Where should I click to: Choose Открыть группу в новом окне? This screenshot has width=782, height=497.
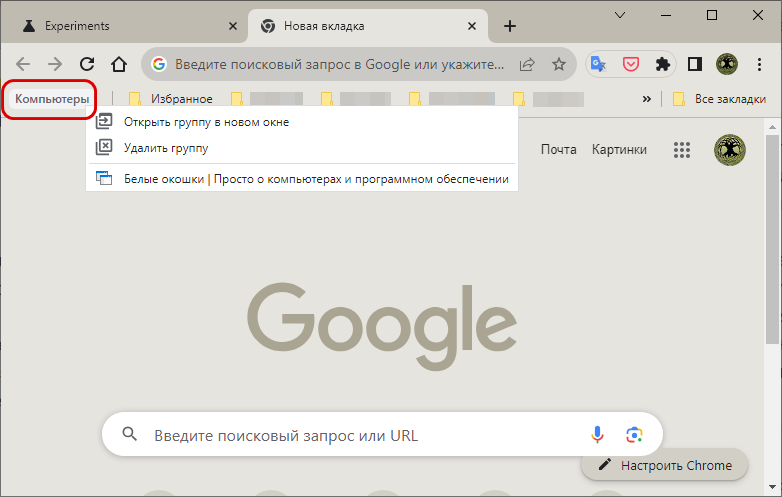click(302, 122)
